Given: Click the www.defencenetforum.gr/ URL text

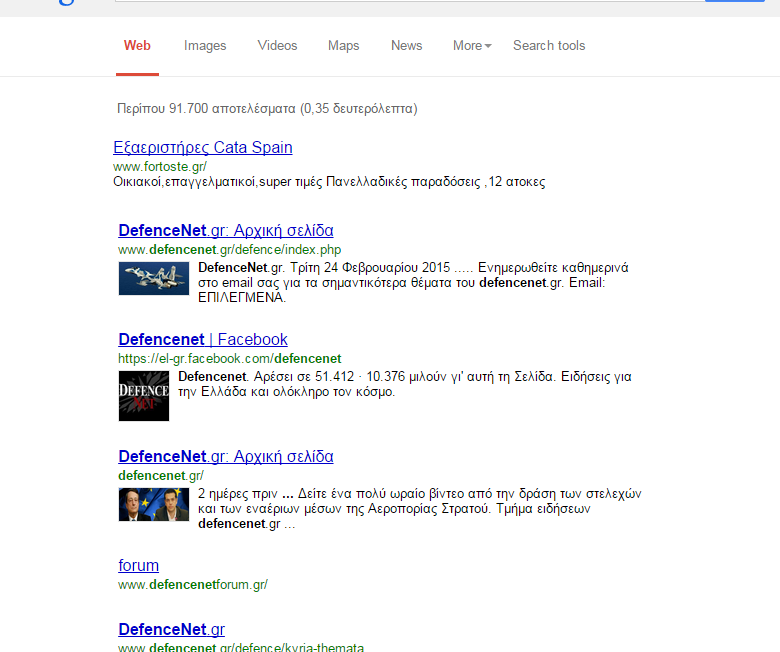Looking at the screenshot, I should point(193,585).
